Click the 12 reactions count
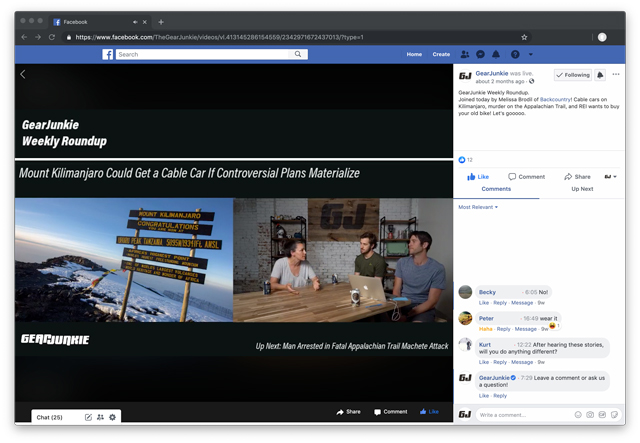Image resolution: width=640 pixels, height=443 pixels. (x=470, y=160)
